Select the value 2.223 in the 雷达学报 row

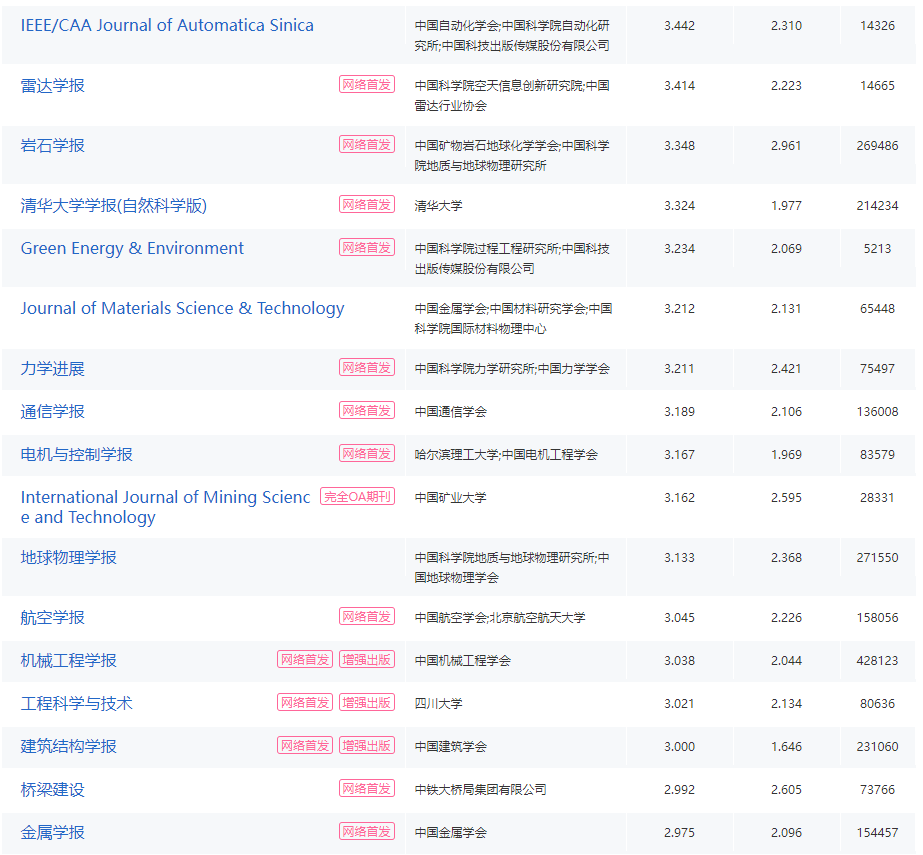pos(786,86)
